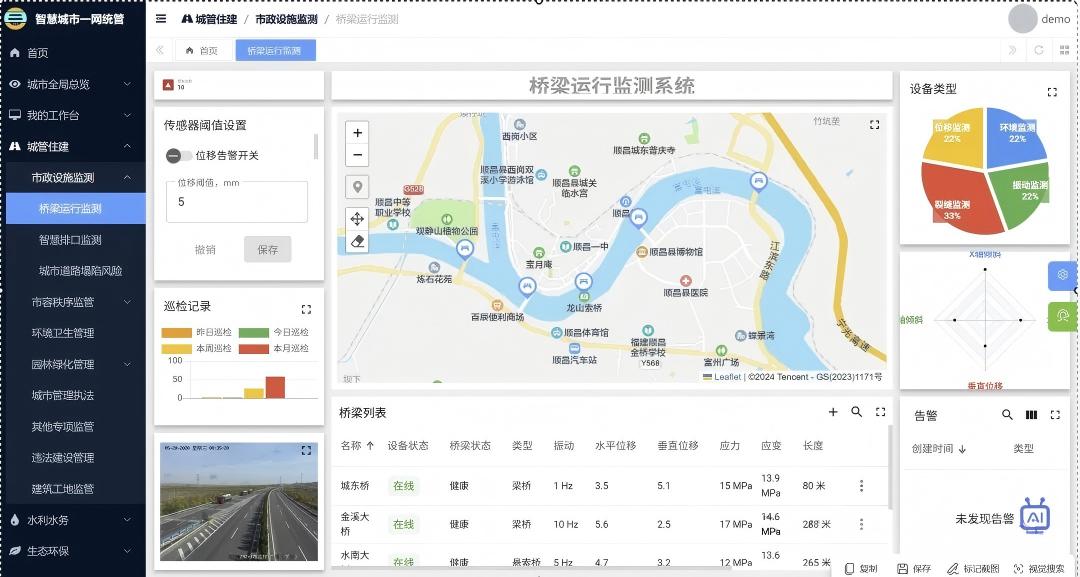Click the map location marker tool
The image size is (1080, 577).
point(358,187)
